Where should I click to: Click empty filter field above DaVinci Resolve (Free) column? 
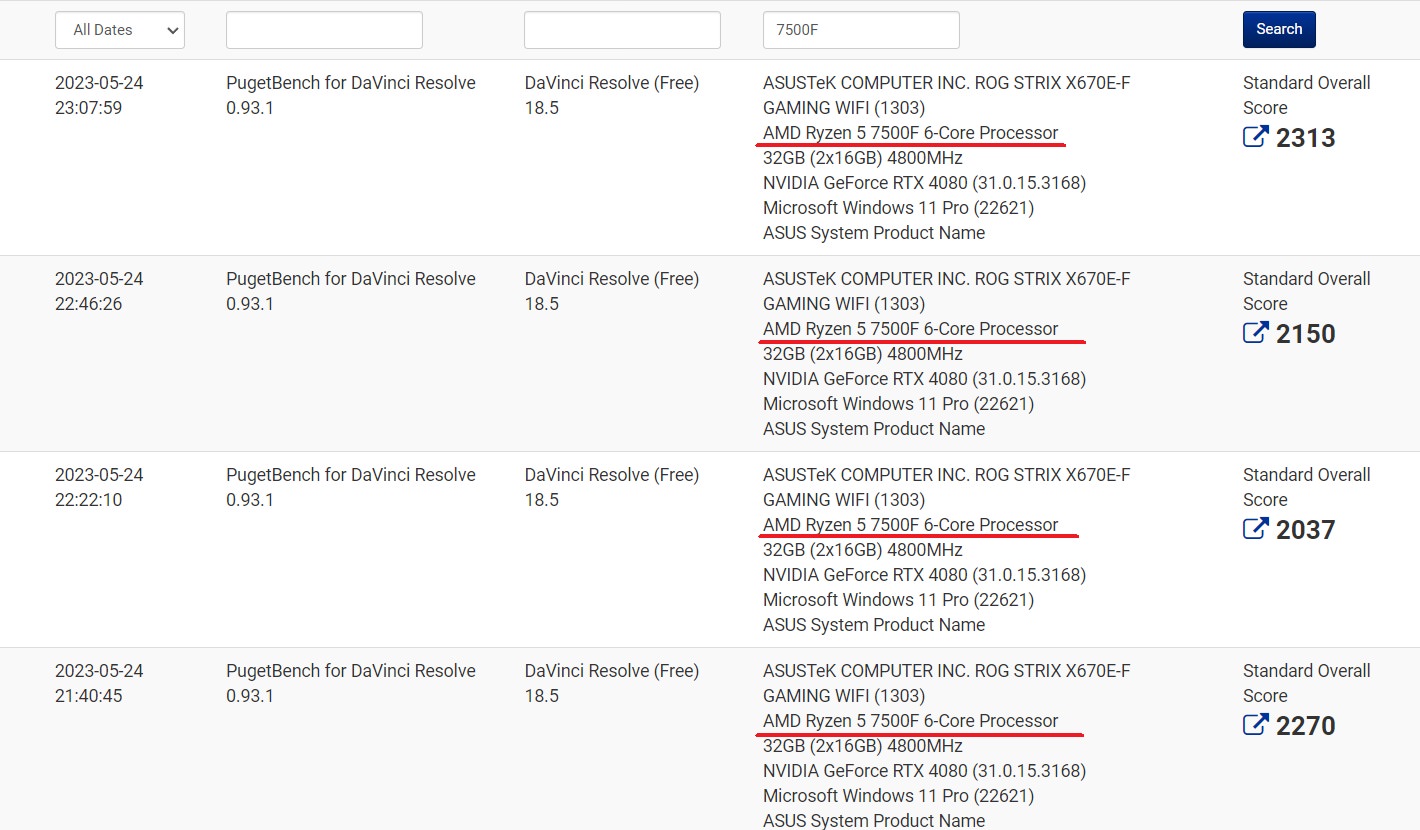[622, 30]
